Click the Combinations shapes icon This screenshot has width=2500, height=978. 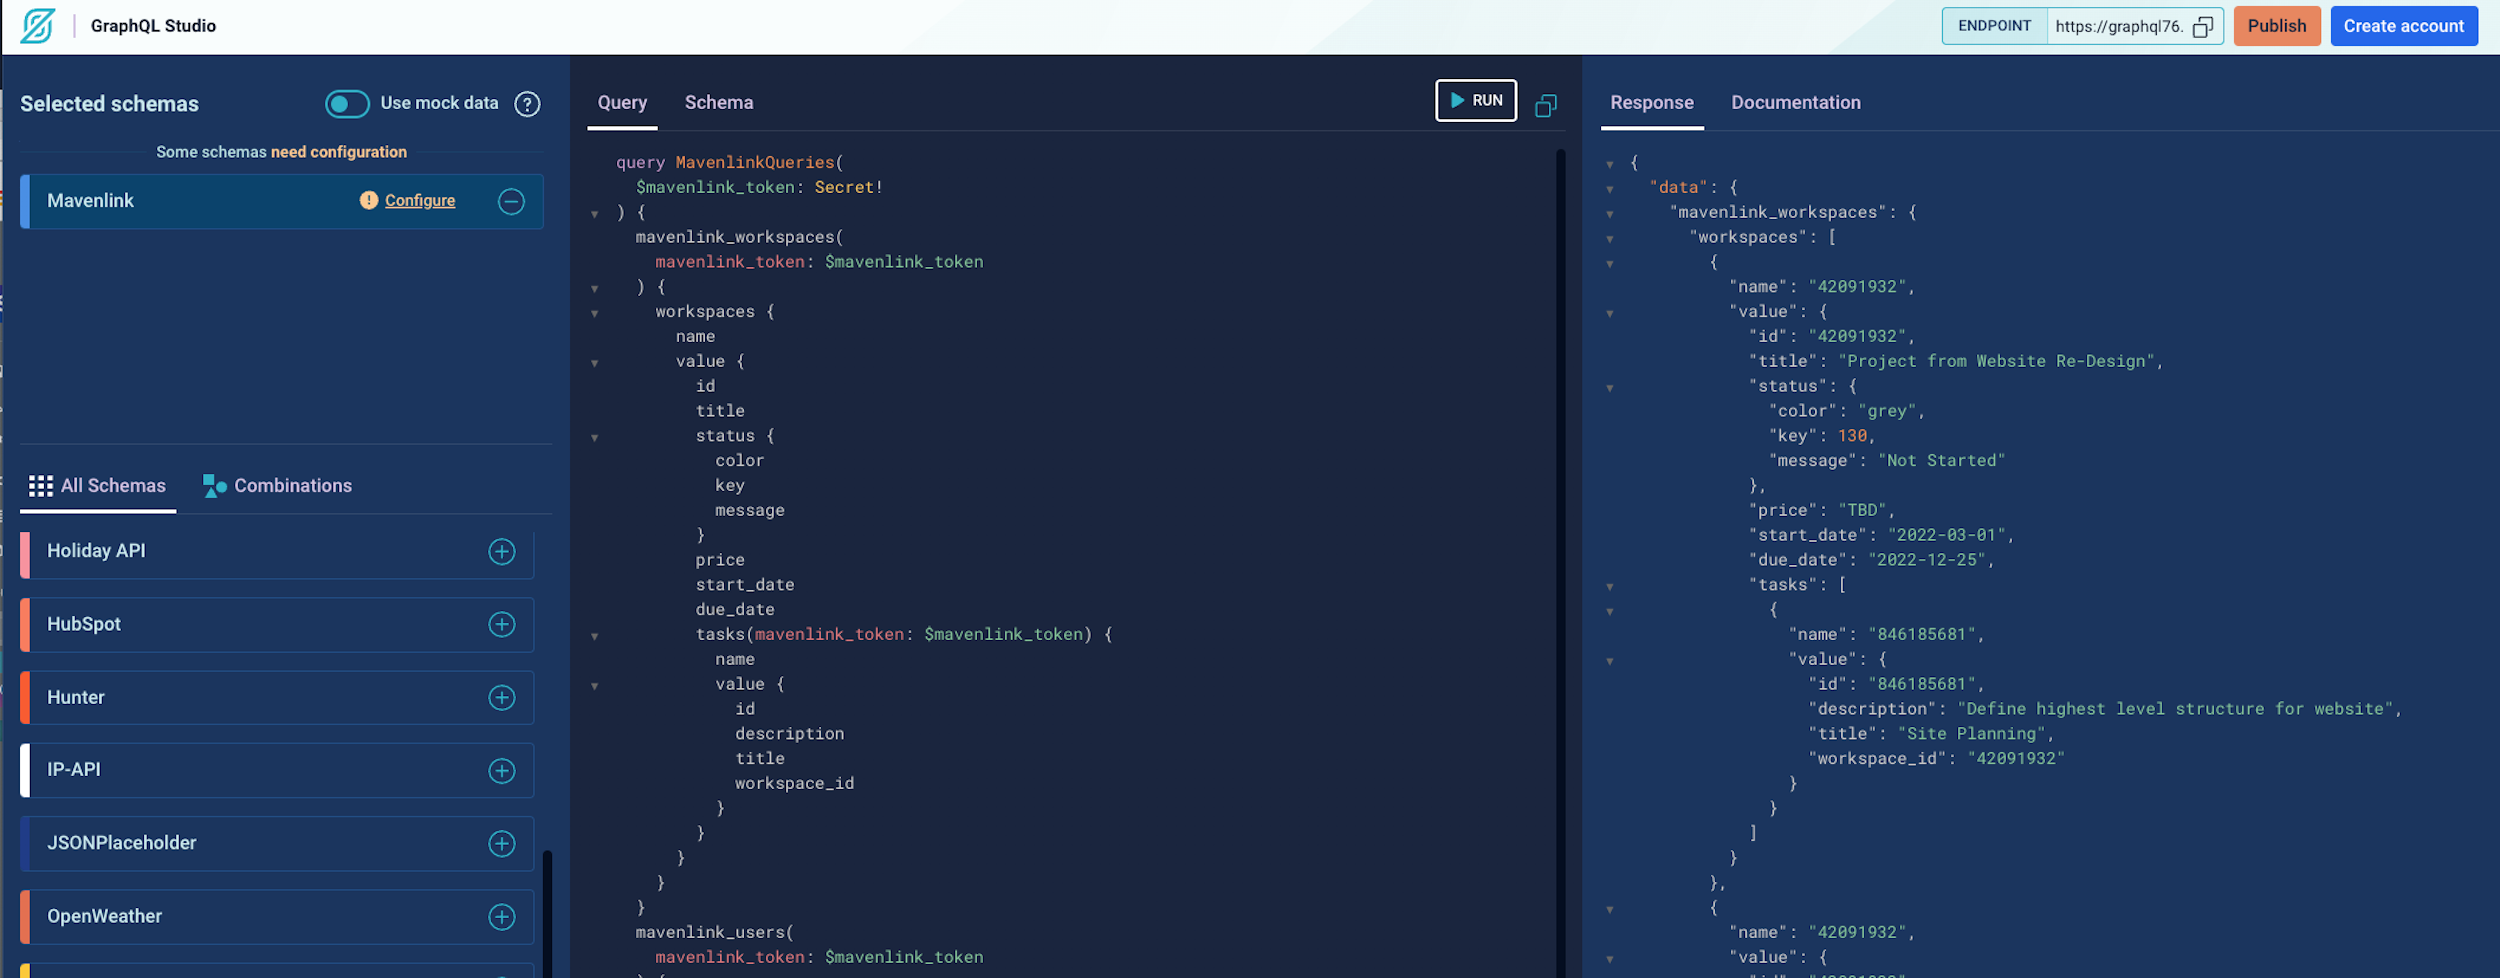(214, 486)
